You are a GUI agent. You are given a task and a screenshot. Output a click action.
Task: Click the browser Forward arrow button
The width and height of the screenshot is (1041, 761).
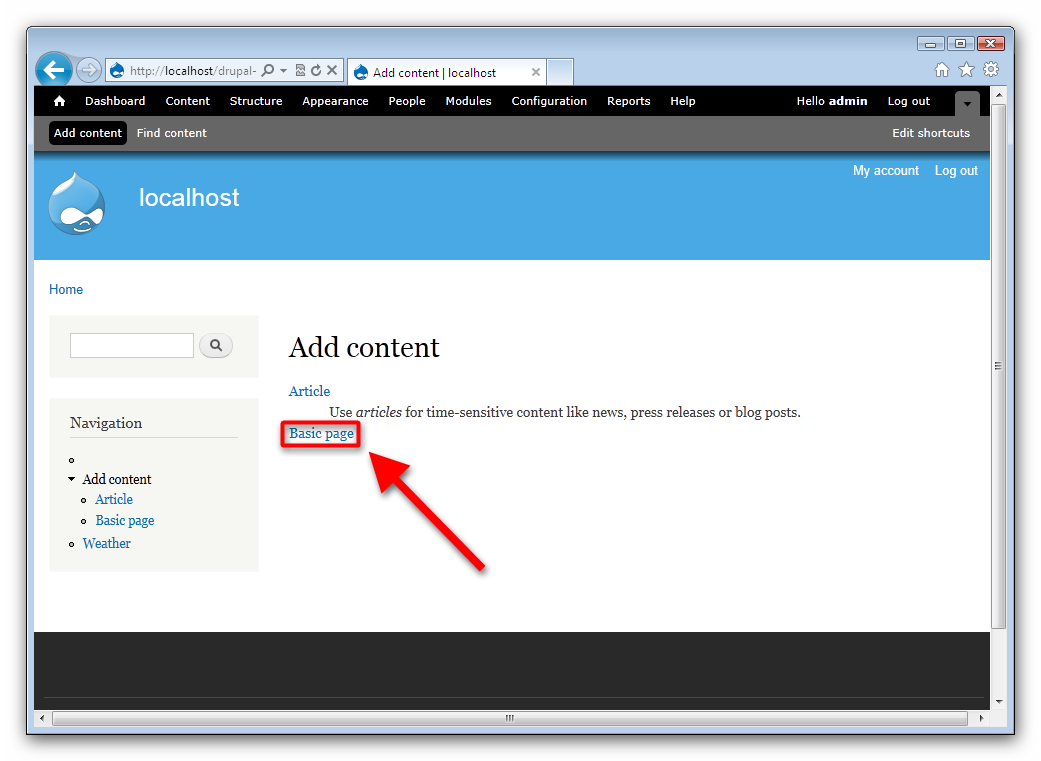click(88, 70)
